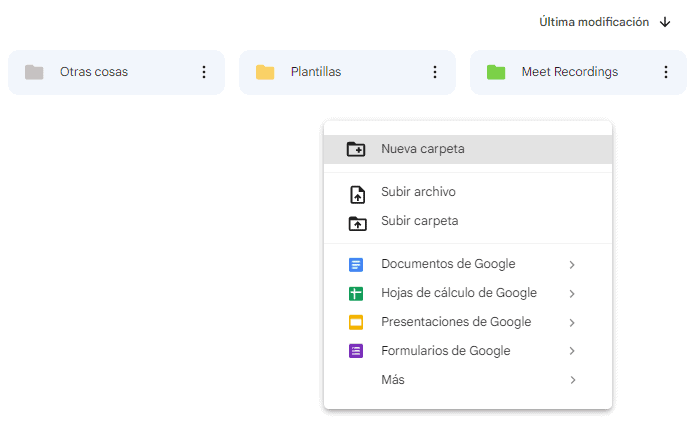The width and height of the screenshot is (700, 440).
Task: Click the green Google Sheets icon
Action: [x=356, y=294]
